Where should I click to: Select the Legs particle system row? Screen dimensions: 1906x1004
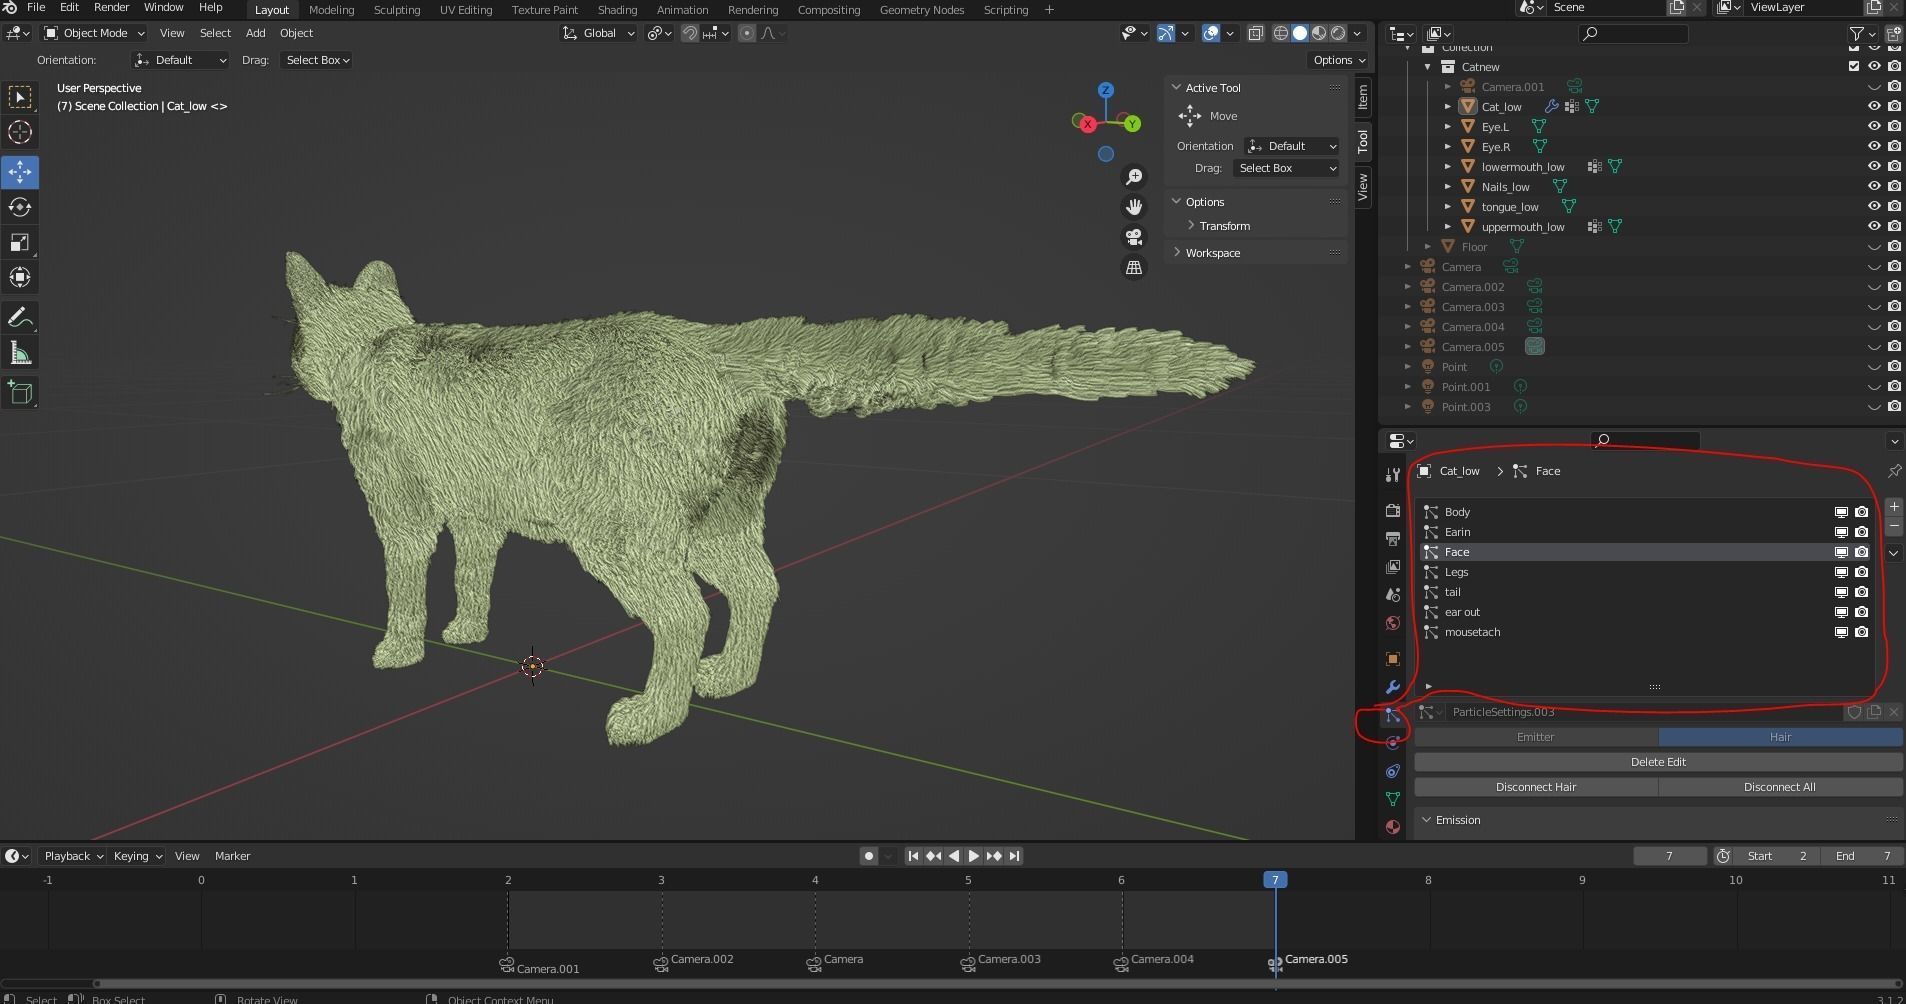tap(1646, 572)
